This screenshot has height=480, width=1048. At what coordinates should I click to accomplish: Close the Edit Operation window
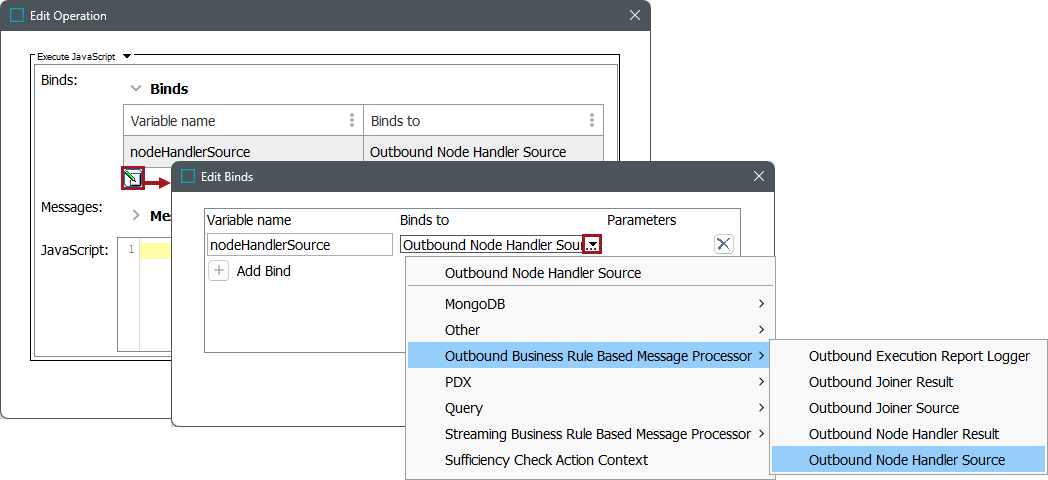click(635, 16)
